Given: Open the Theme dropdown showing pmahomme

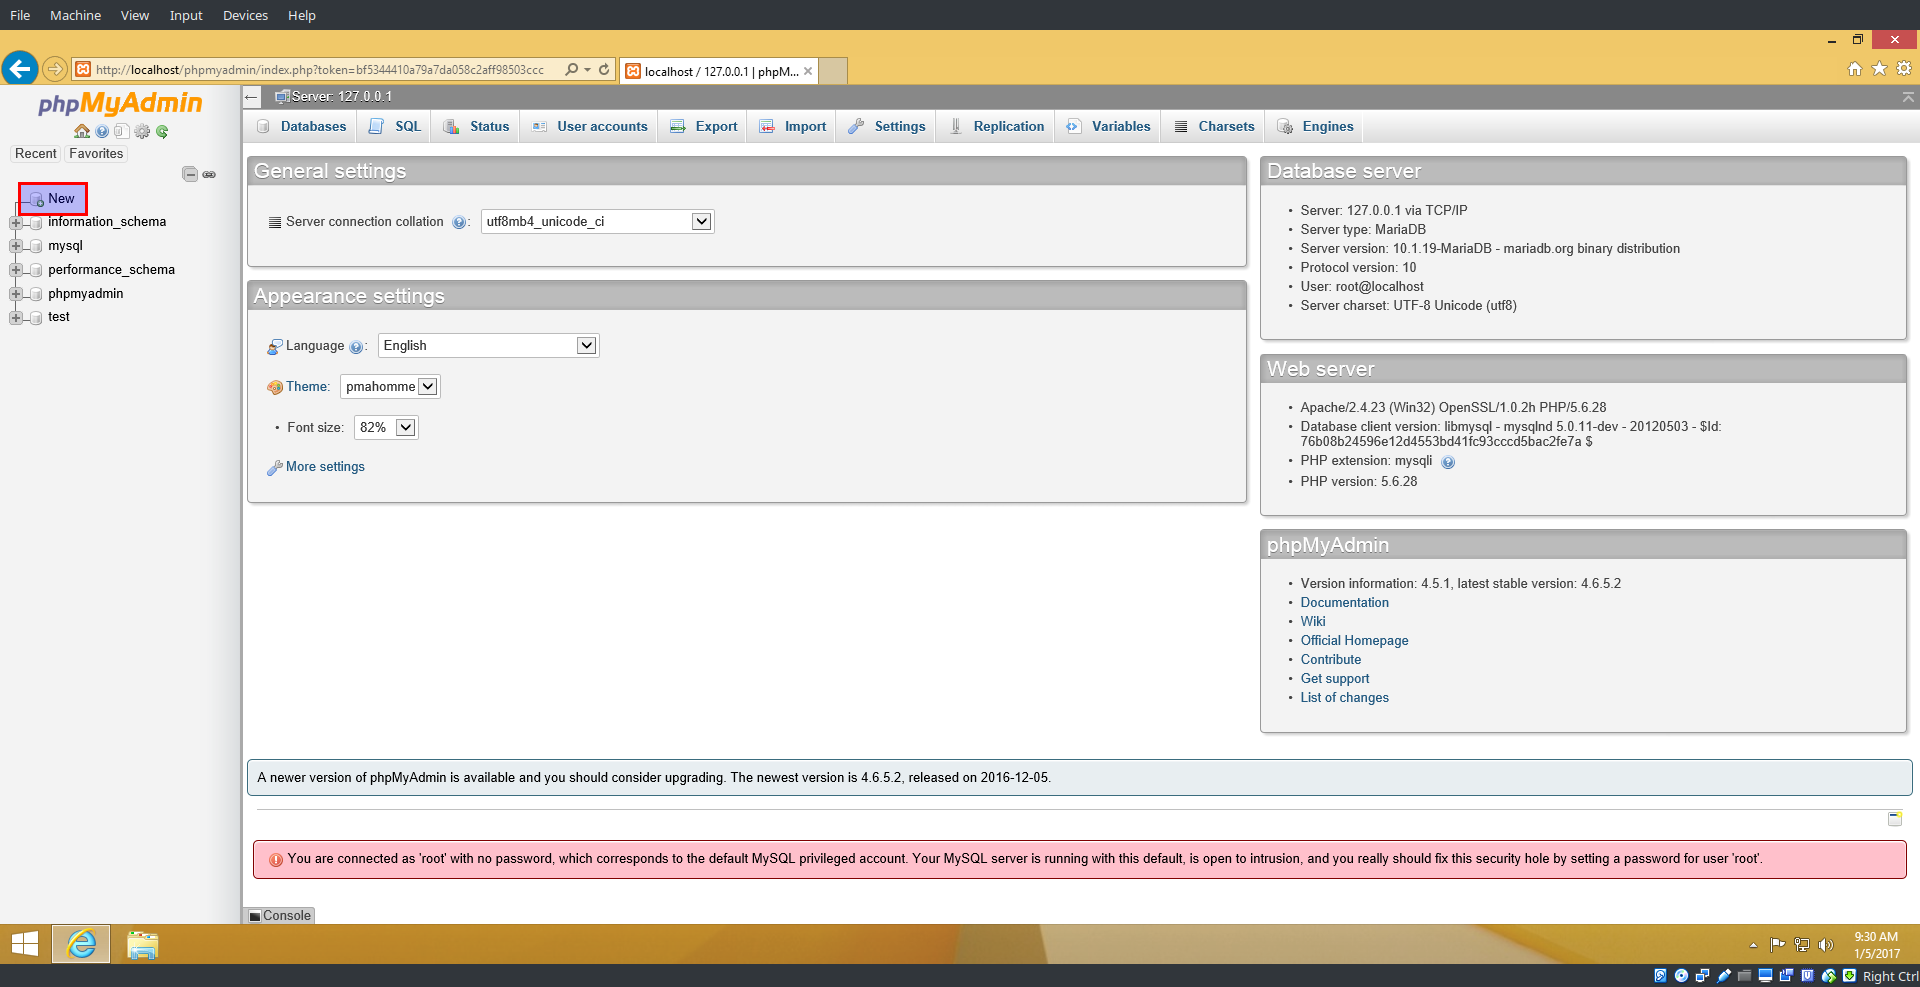Looking at the screenshot, I should [390, 386].
